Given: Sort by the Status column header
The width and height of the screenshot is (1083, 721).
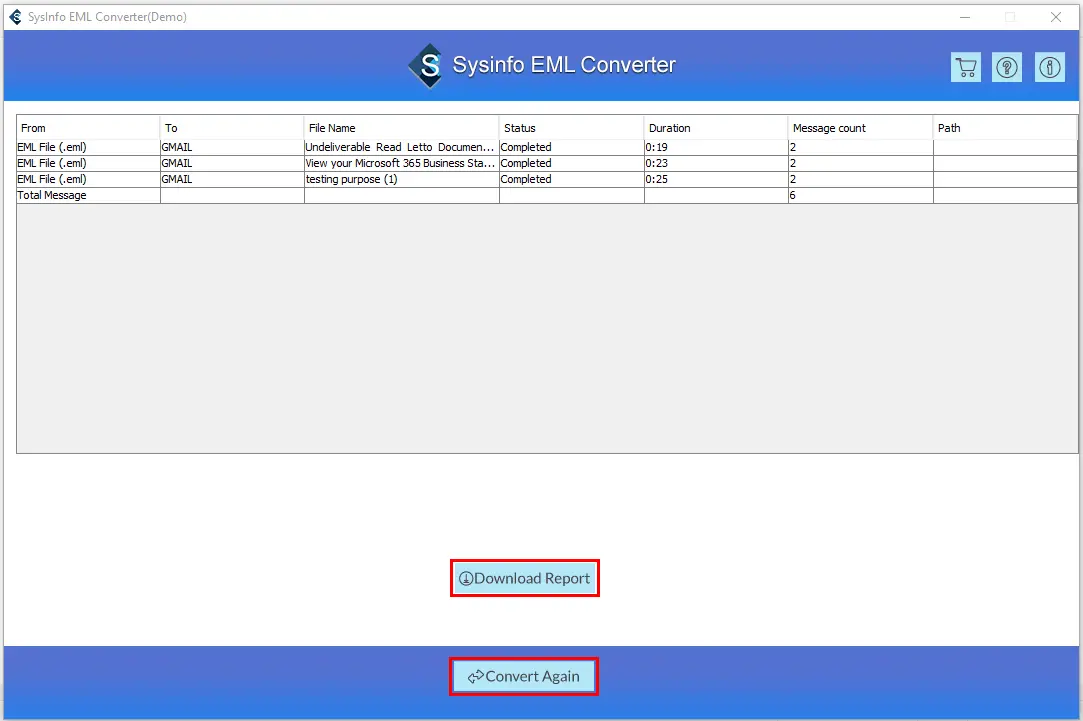Looking at the screenshot, I should point(571,128).
